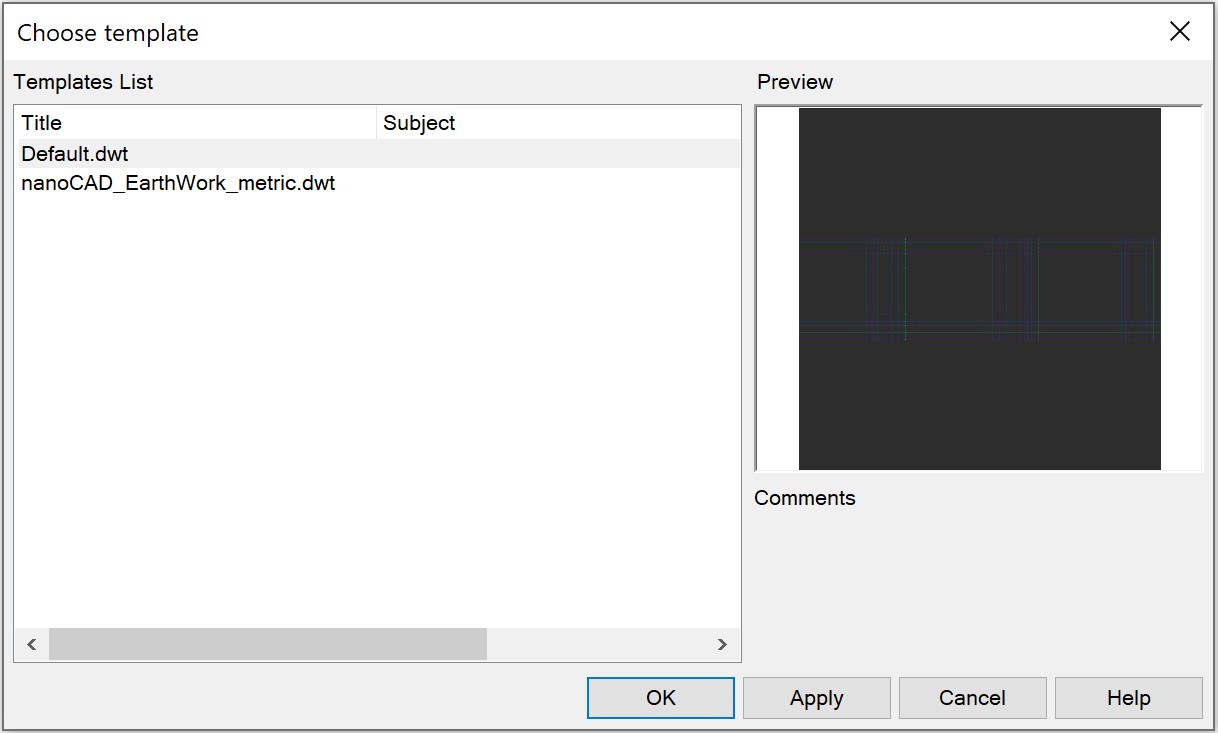
Task: Close the Choose template dialog
Action: point(1179,32)
